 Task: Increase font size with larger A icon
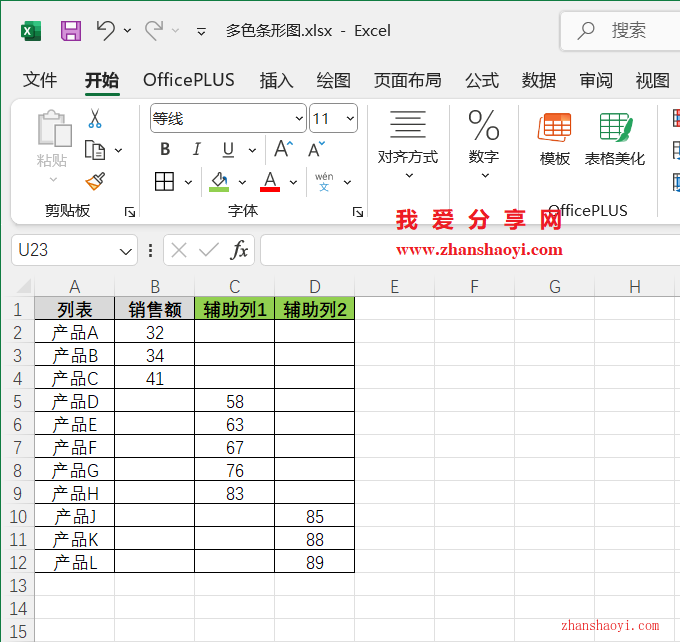click(x=284, y=150)
